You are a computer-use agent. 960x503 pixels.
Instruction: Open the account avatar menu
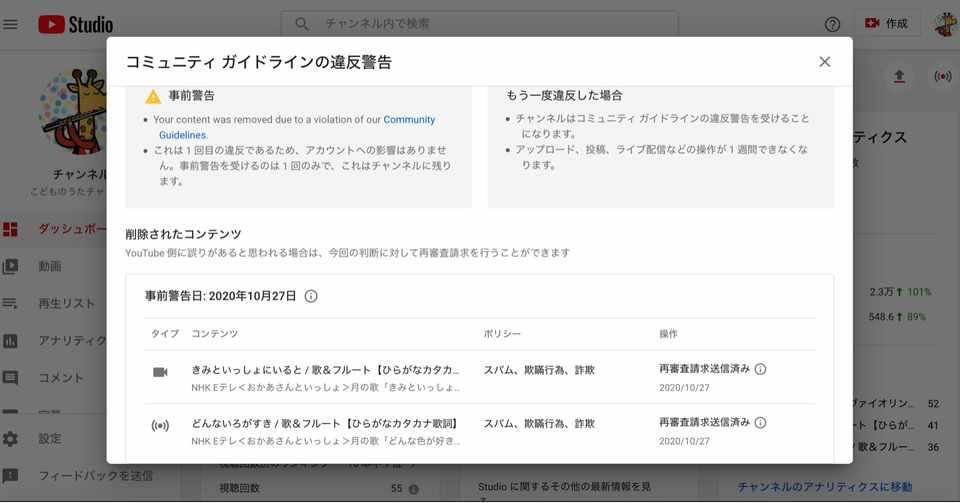coord(947,24)
